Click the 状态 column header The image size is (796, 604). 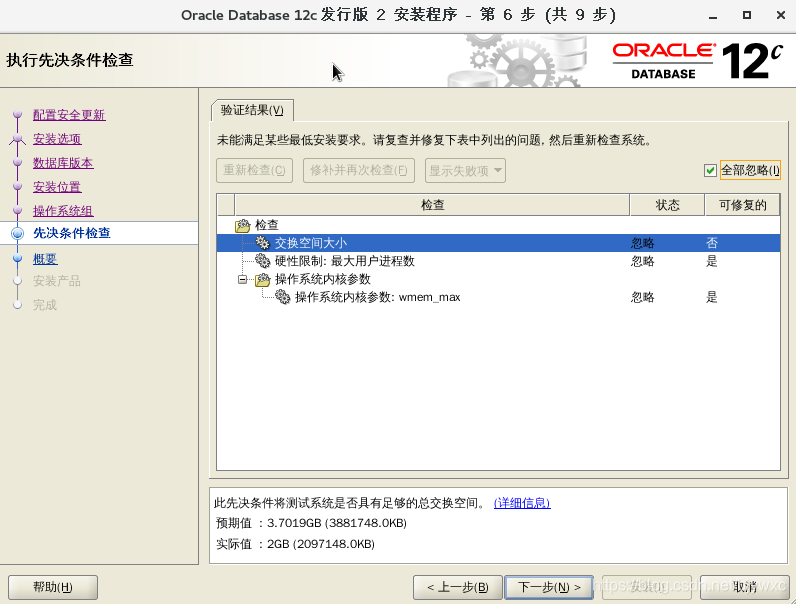[667, 205]
